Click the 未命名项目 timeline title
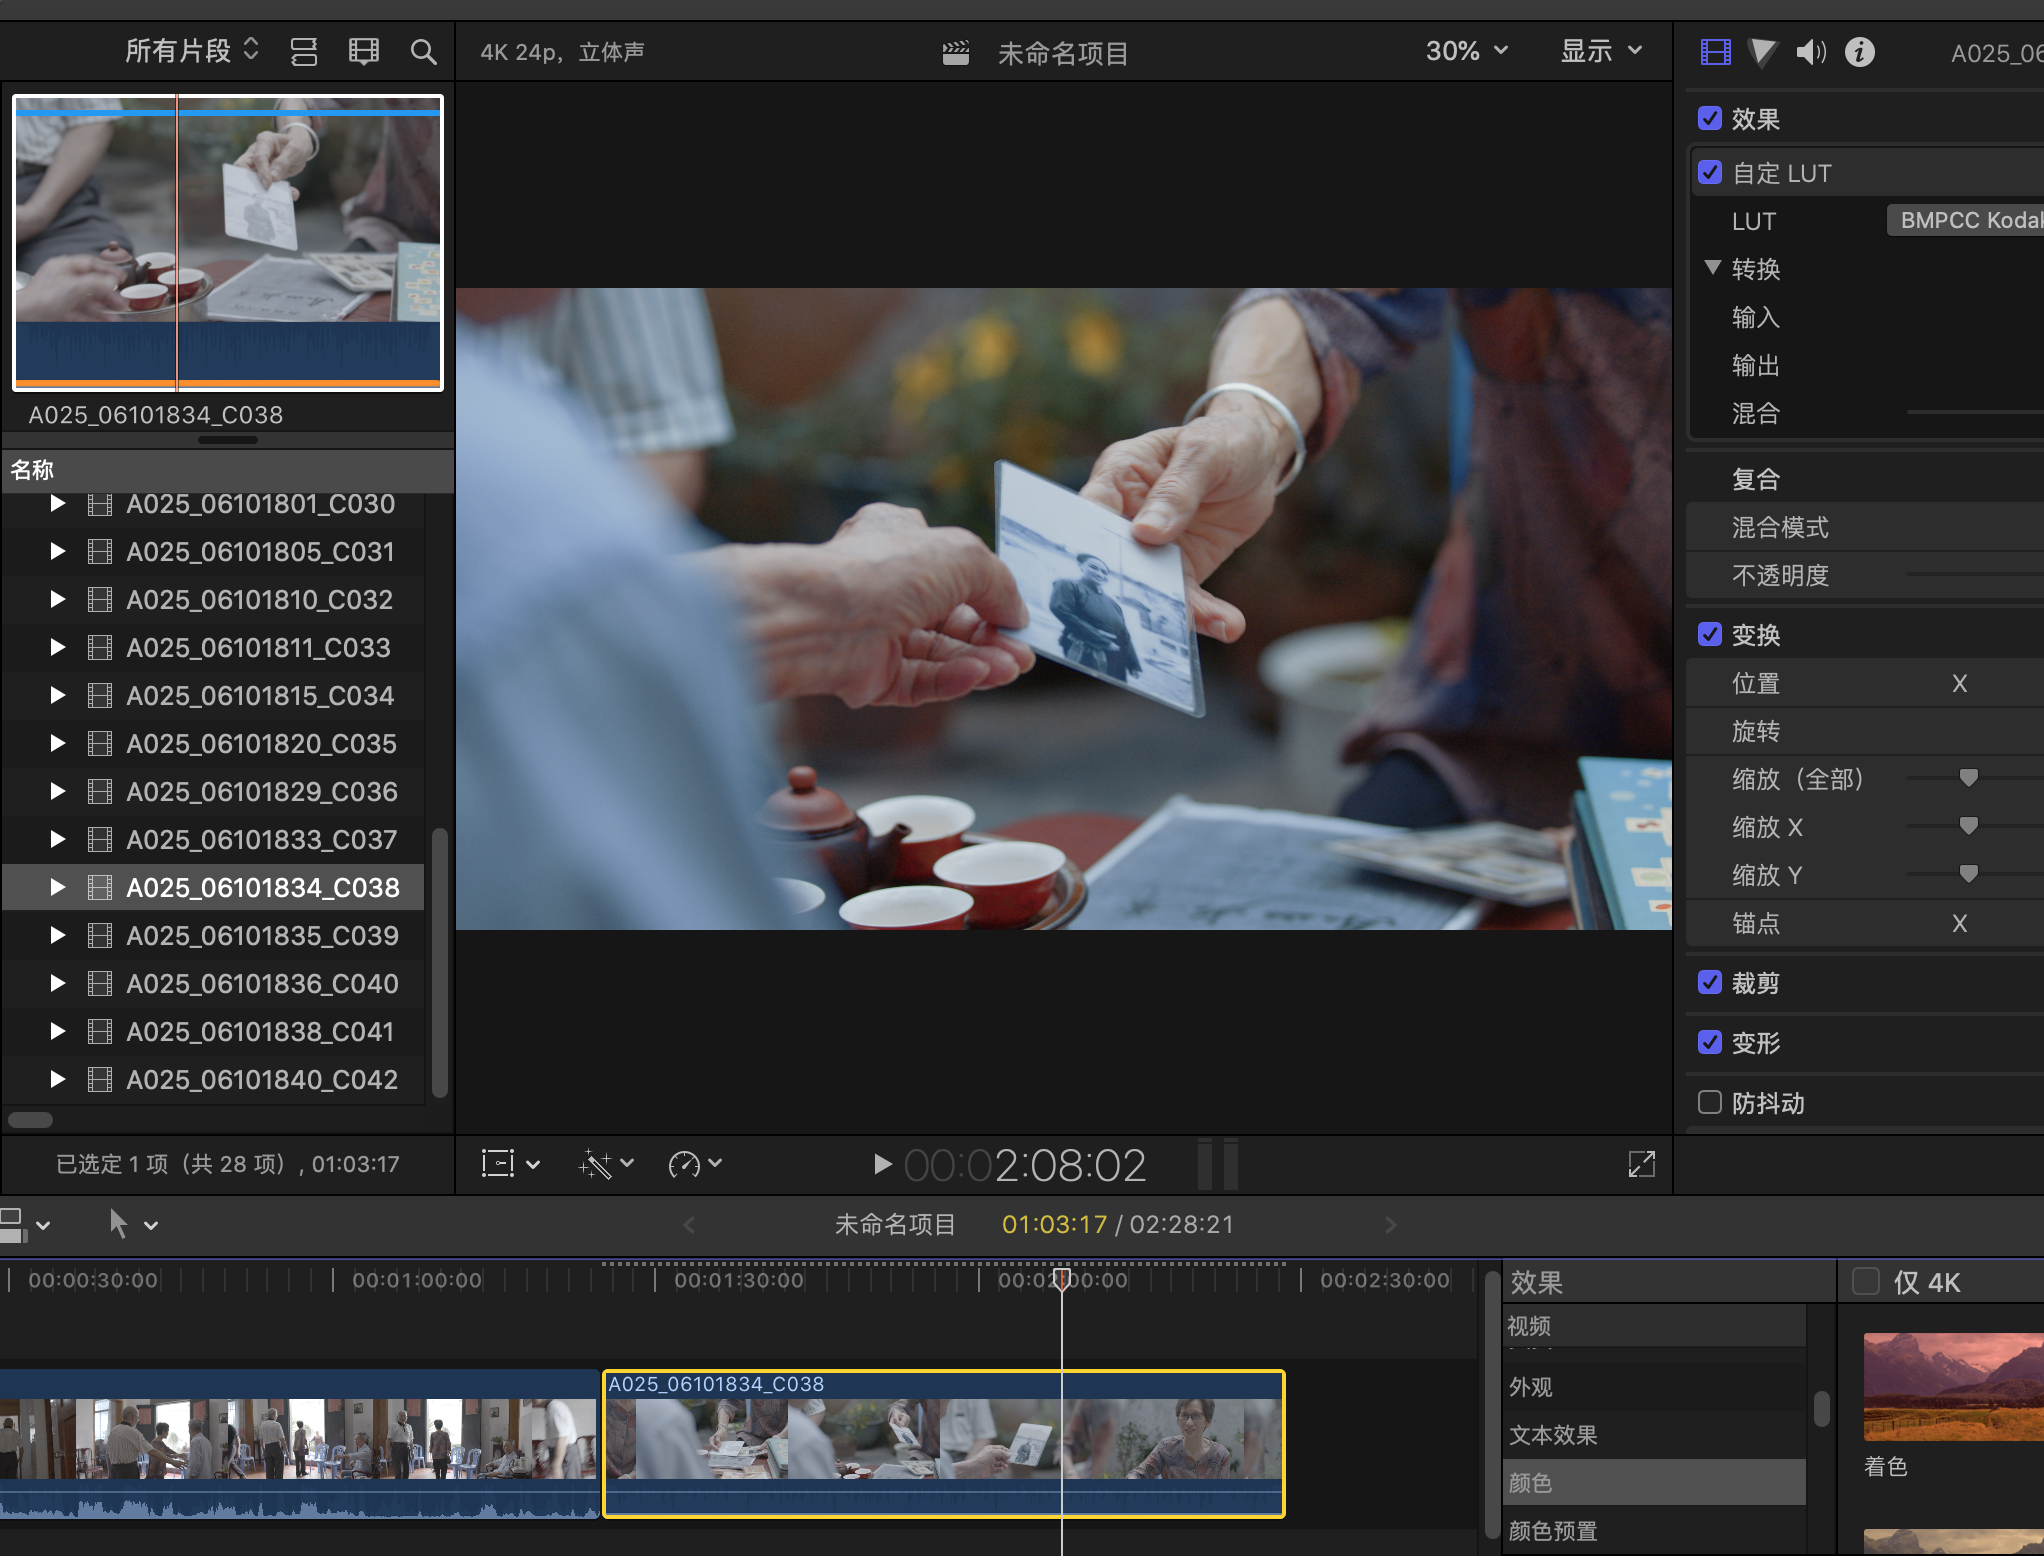 [x=895, y=1225]
